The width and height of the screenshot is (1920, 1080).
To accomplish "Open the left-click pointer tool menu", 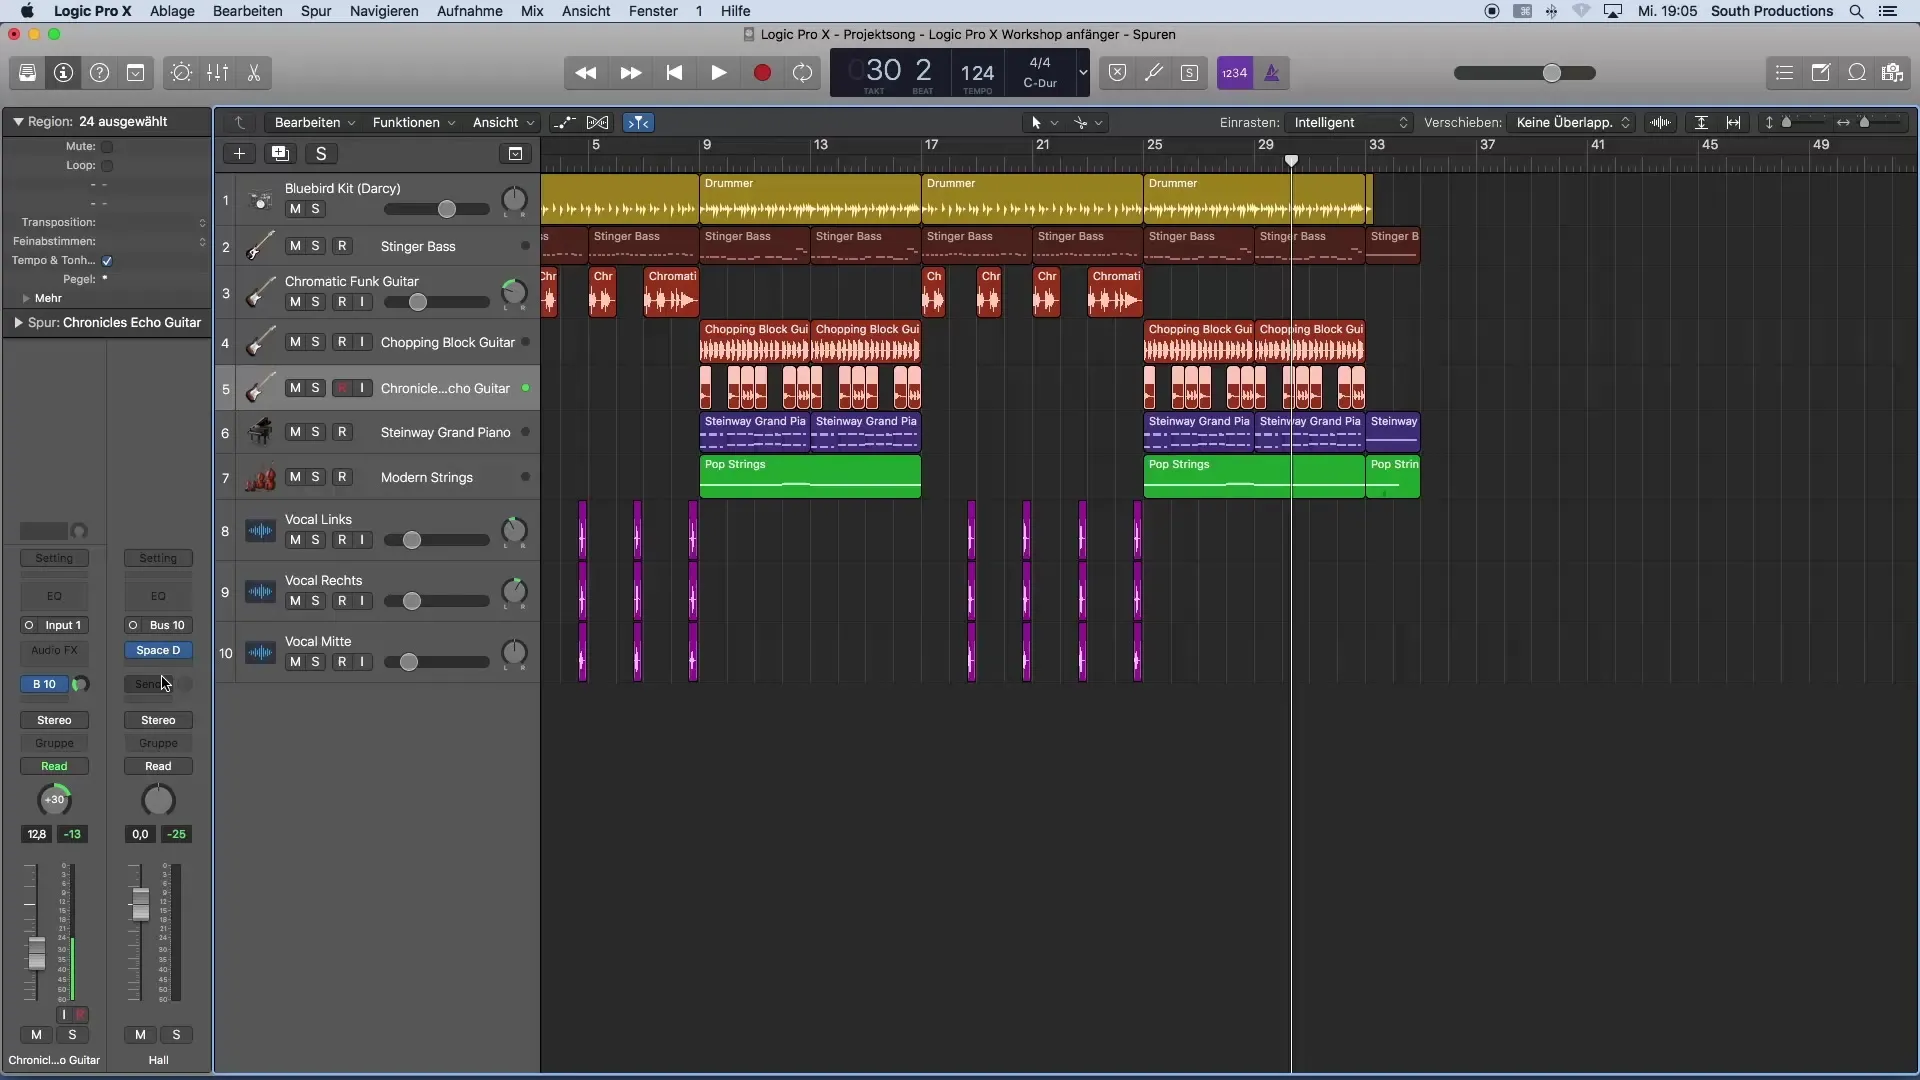I will [1043, 123].
